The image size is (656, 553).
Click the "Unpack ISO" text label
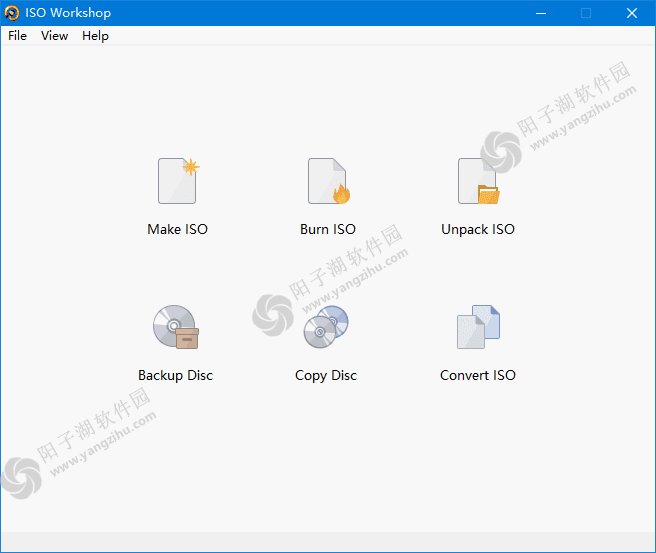478,229
